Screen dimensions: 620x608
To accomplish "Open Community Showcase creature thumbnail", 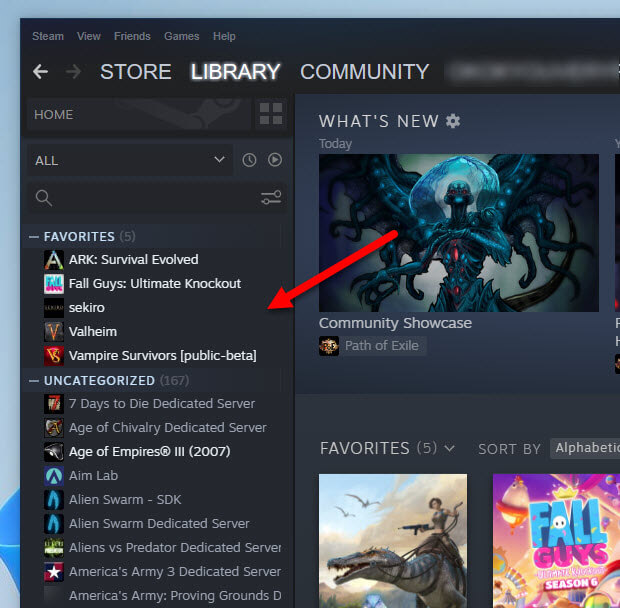I will (459, 233).
